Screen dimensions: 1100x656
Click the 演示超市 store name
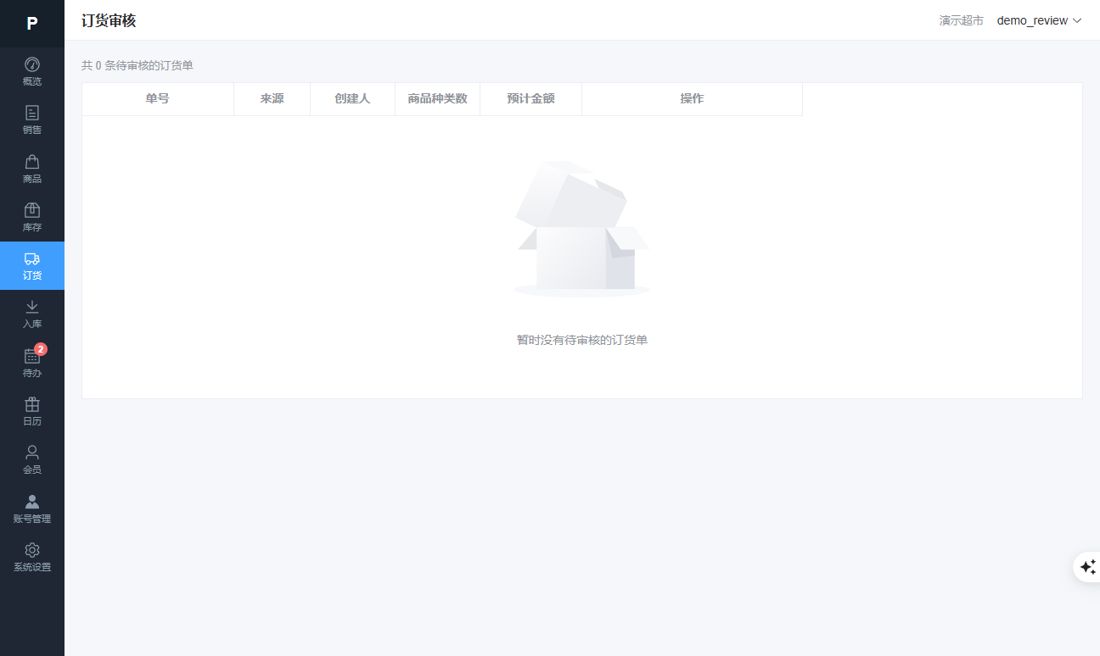[961, 21]
